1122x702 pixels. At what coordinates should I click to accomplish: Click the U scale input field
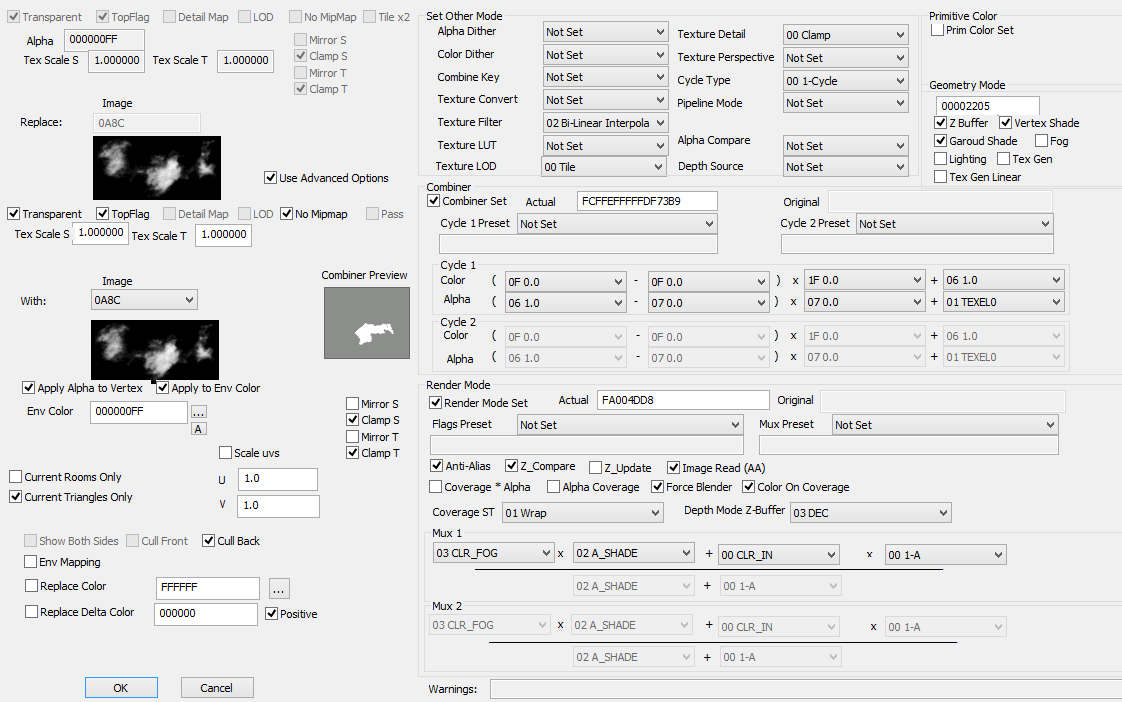pyautogui.click(x=278, y=479)
